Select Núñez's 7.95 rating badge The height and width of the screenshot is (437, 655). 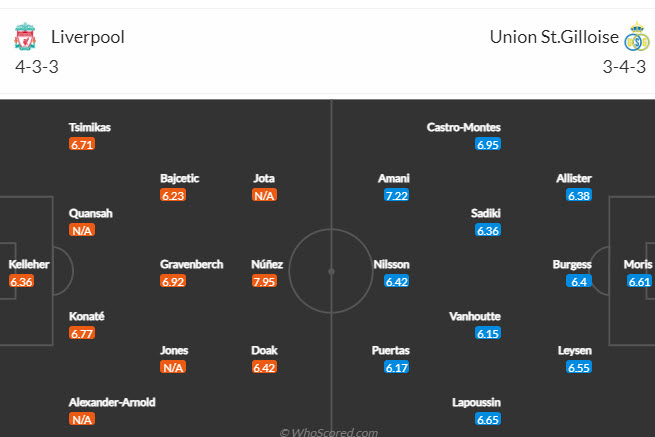click(265, 281)
